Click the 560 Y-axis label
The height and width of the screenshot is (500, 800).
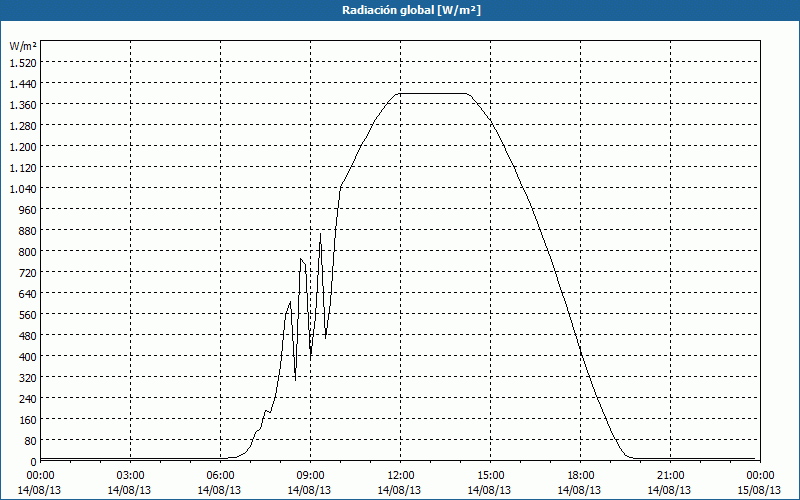[29, 315]
